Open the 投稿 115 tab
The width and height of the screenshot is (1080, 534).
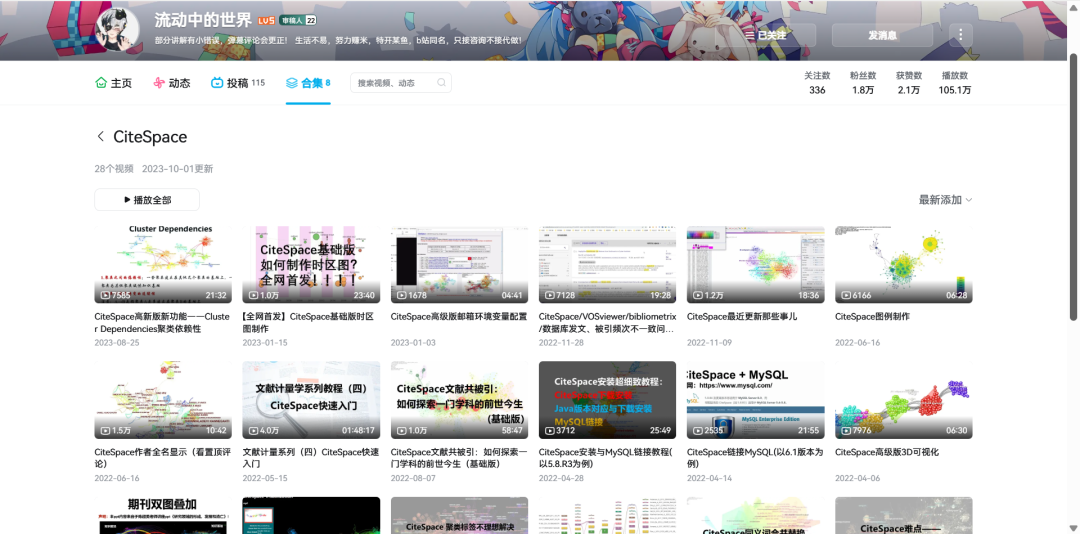(238, 83)
